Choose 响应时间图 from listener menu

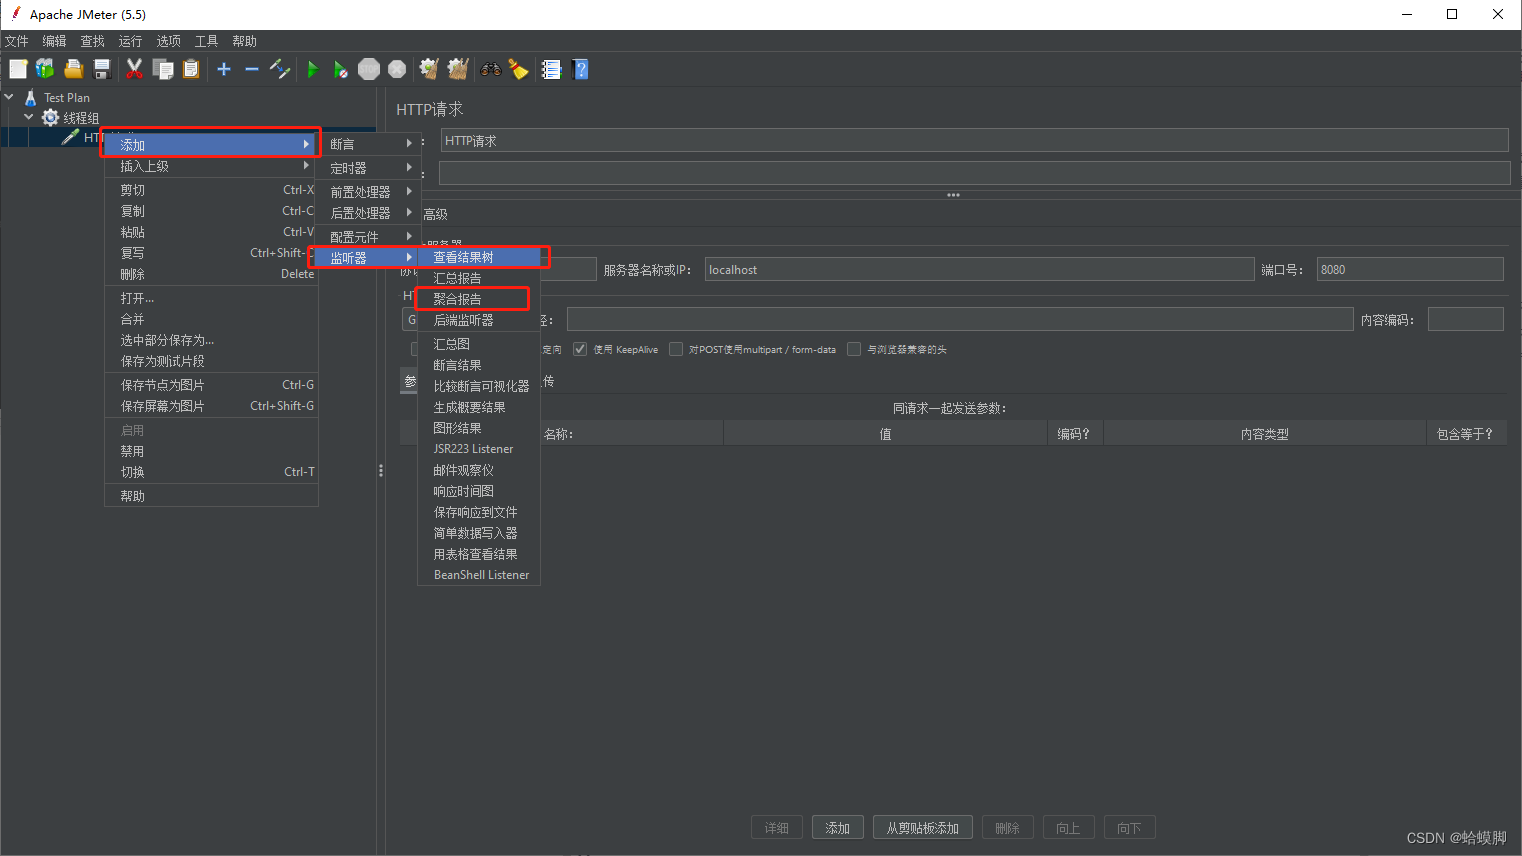pos(479,491)
